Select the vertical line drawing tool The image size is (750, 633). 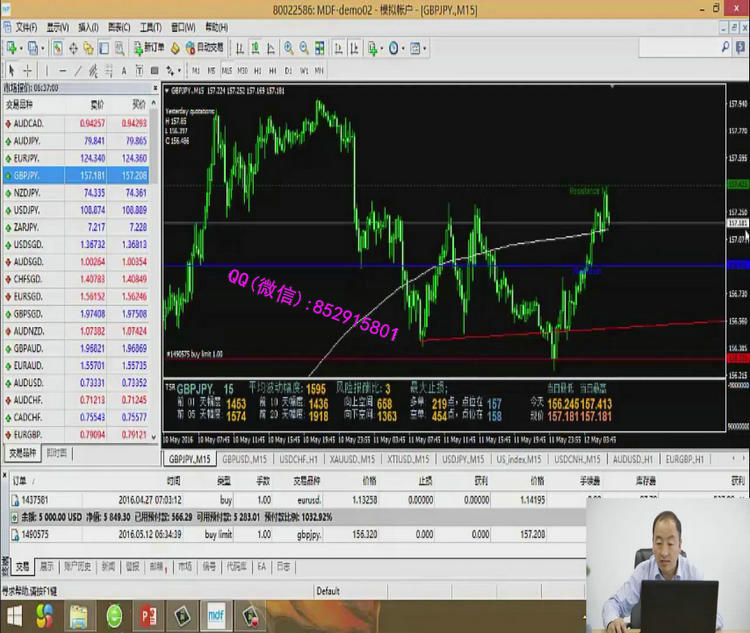pos(47,70)
